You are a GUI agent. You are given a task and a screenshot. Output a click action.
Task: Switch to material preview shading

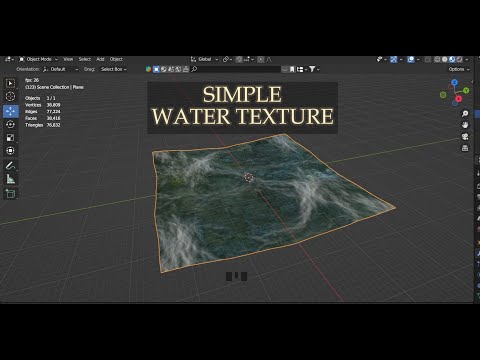452,59
